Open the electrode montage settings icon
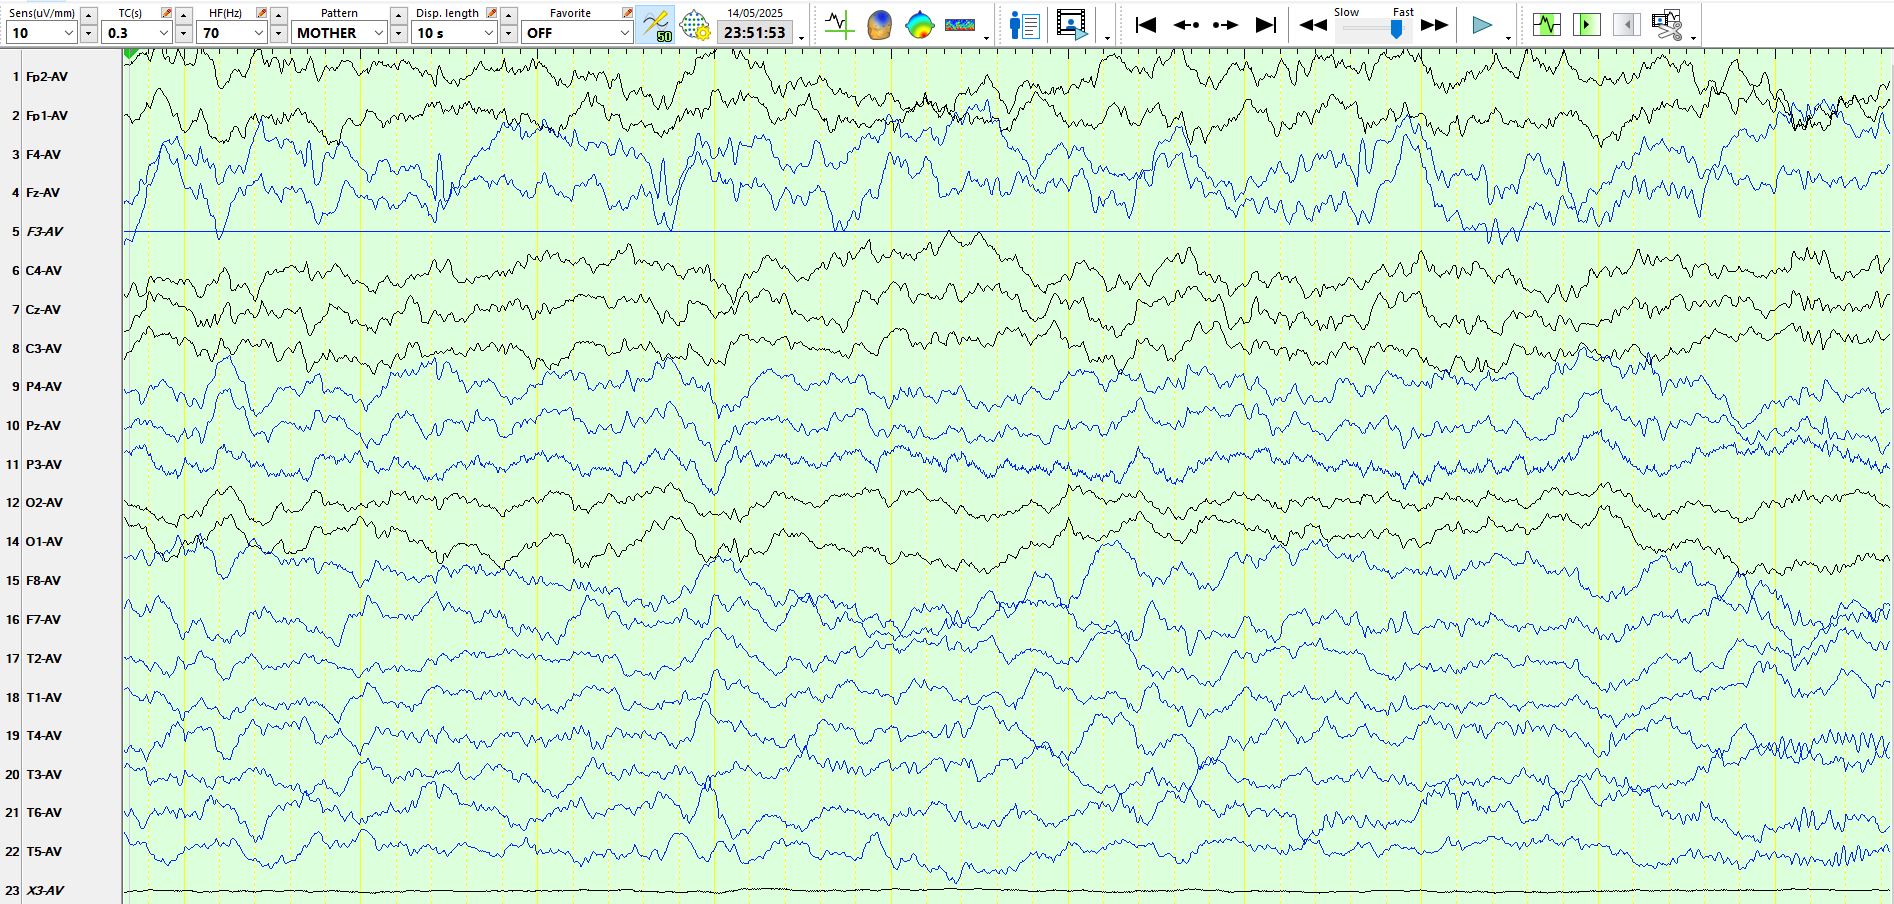 click(695, 25)
